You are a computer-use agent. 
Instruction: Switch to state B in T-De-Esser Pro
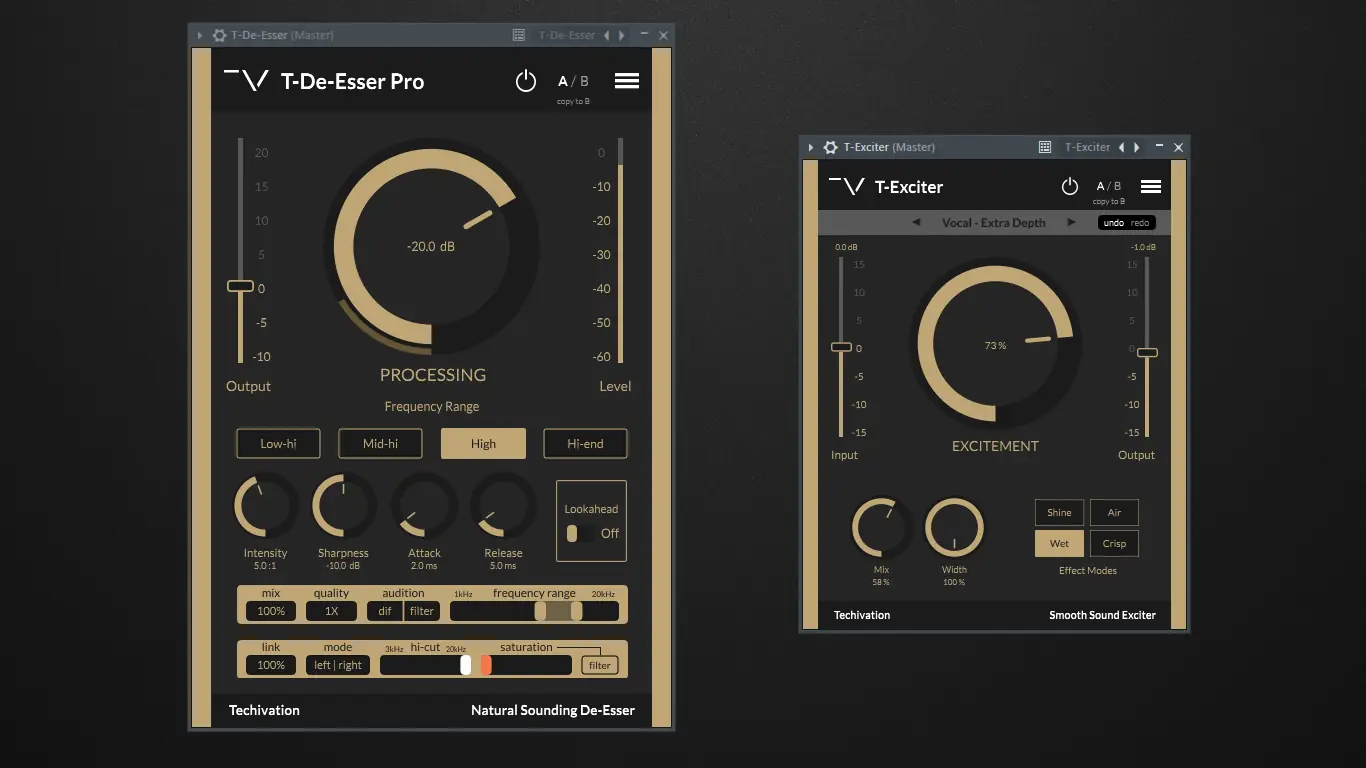[x=585, y=81]
